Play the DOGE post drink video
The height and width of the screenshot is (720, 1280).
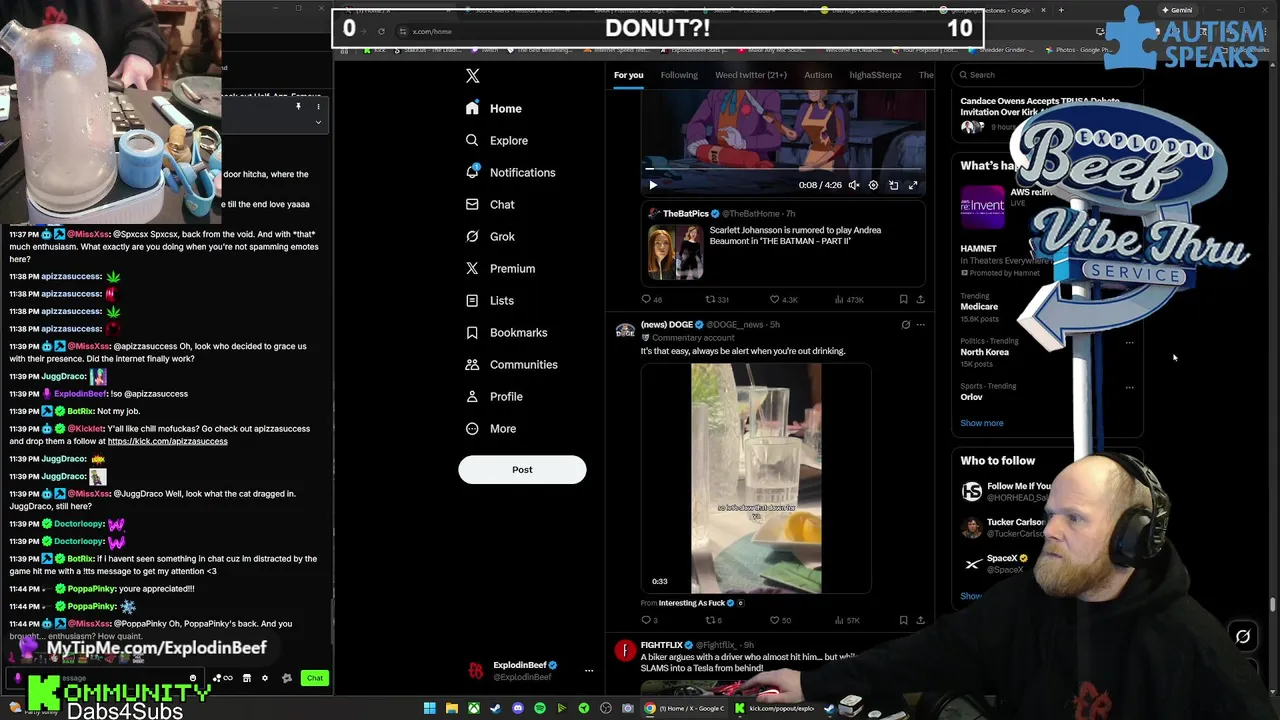pyautogui.click(x=756, y=479)
